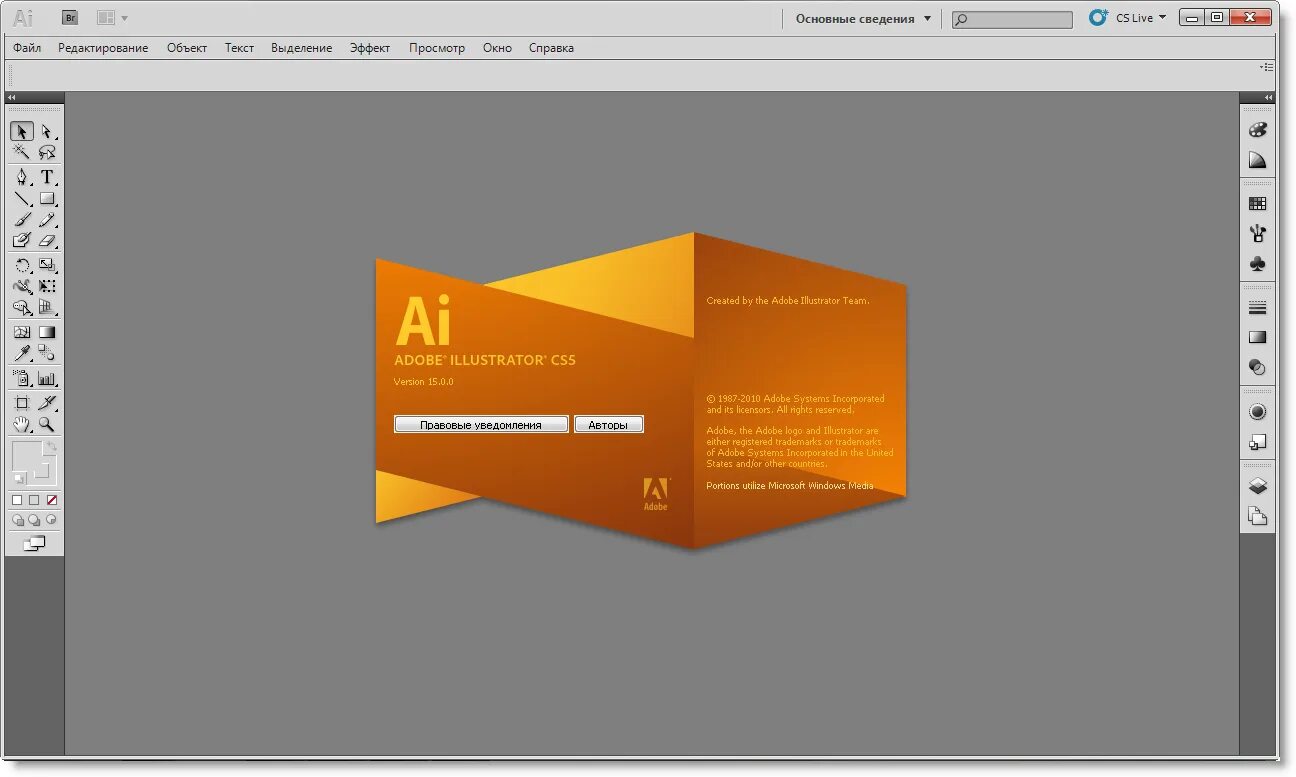Open the Graphic Styles panel
This screenshot has width=1296, height=777.
(1258, 441)
